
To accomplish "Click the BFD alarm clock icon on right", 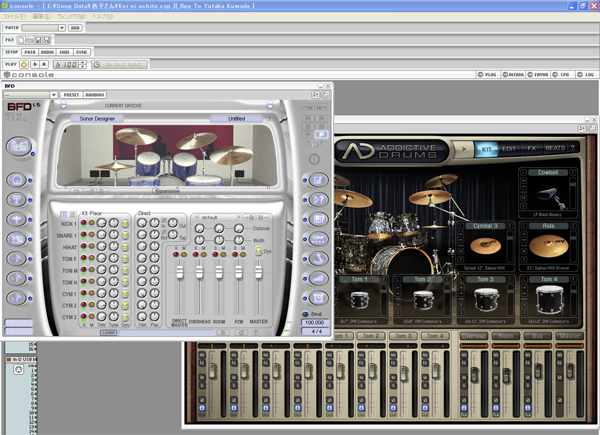I will tap(318, 298).
